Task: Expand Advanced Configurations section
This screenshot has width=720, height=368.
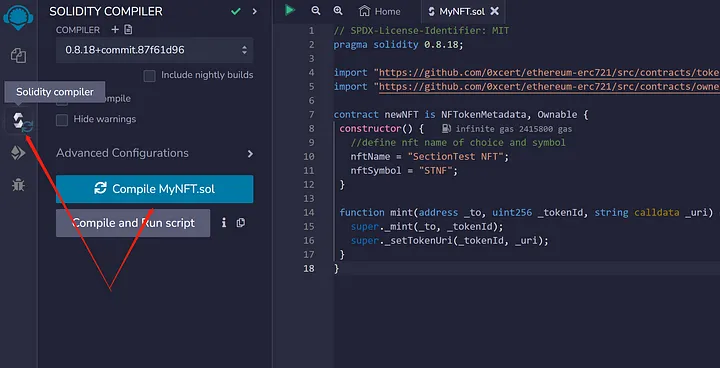Action: click(154, 153)
